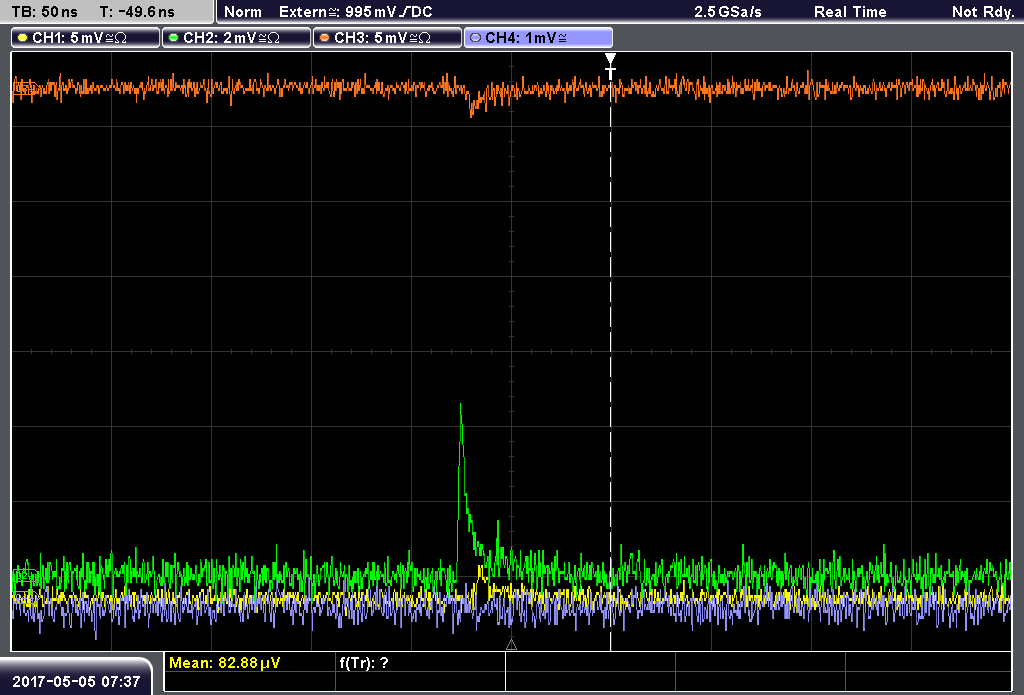This screenshot has height=695, width=1024.
Task: Click the dip in the orange CH3 trace
Action: 472,108
